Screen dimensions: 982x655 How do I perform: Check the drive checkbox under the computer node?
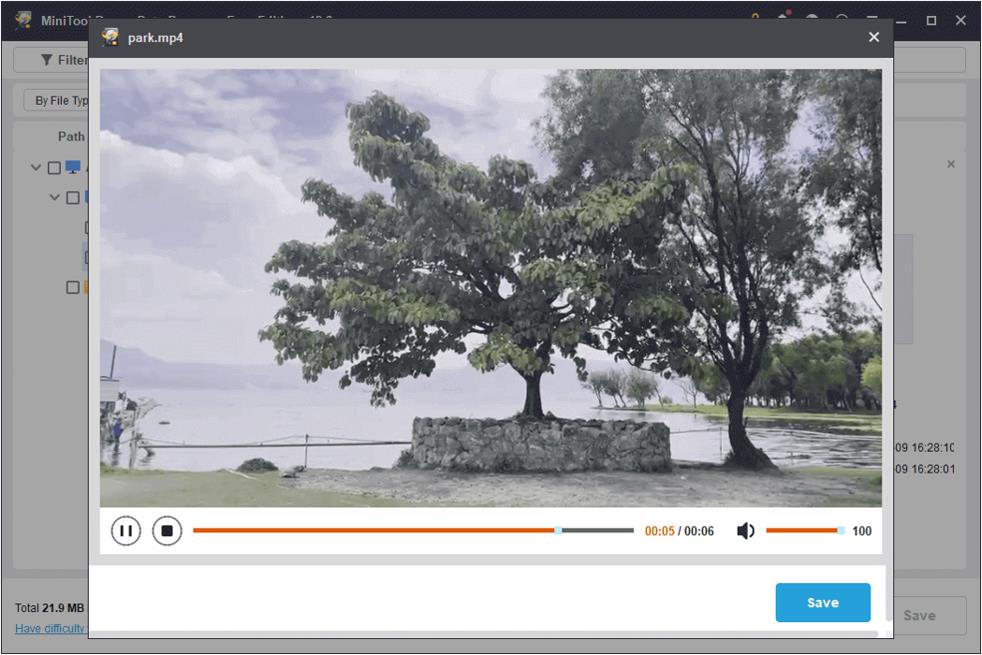pyautogui.click(x=72, y=197)
